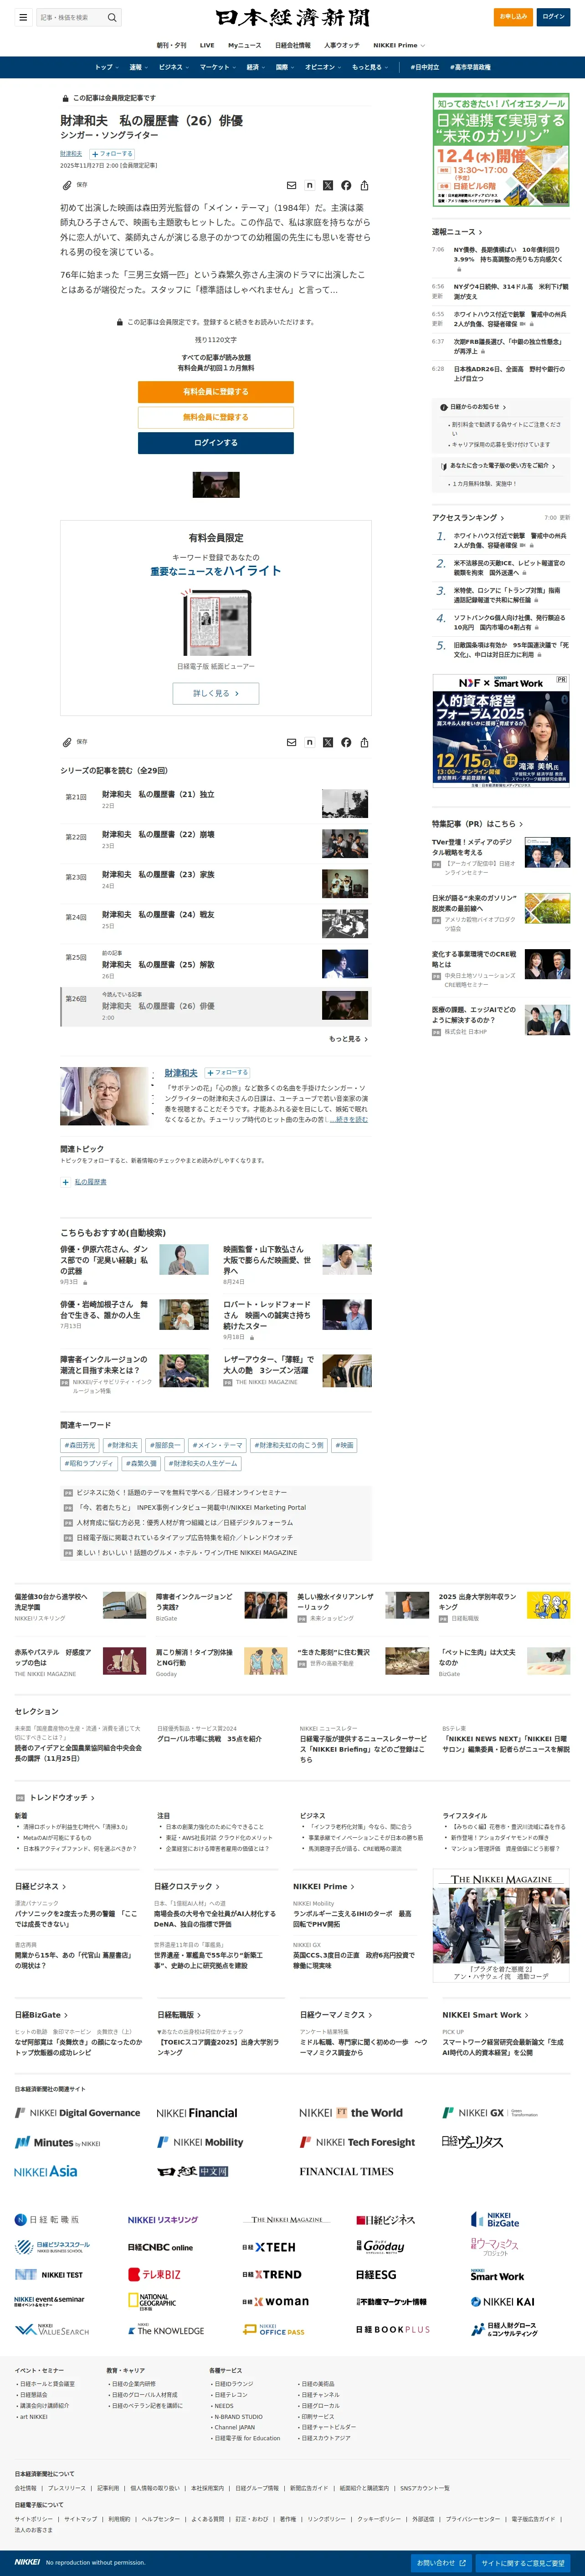This screenshot has width=585, height=2576.
Task: Open the アクセスランキング section heading
Action: point(468,518)
